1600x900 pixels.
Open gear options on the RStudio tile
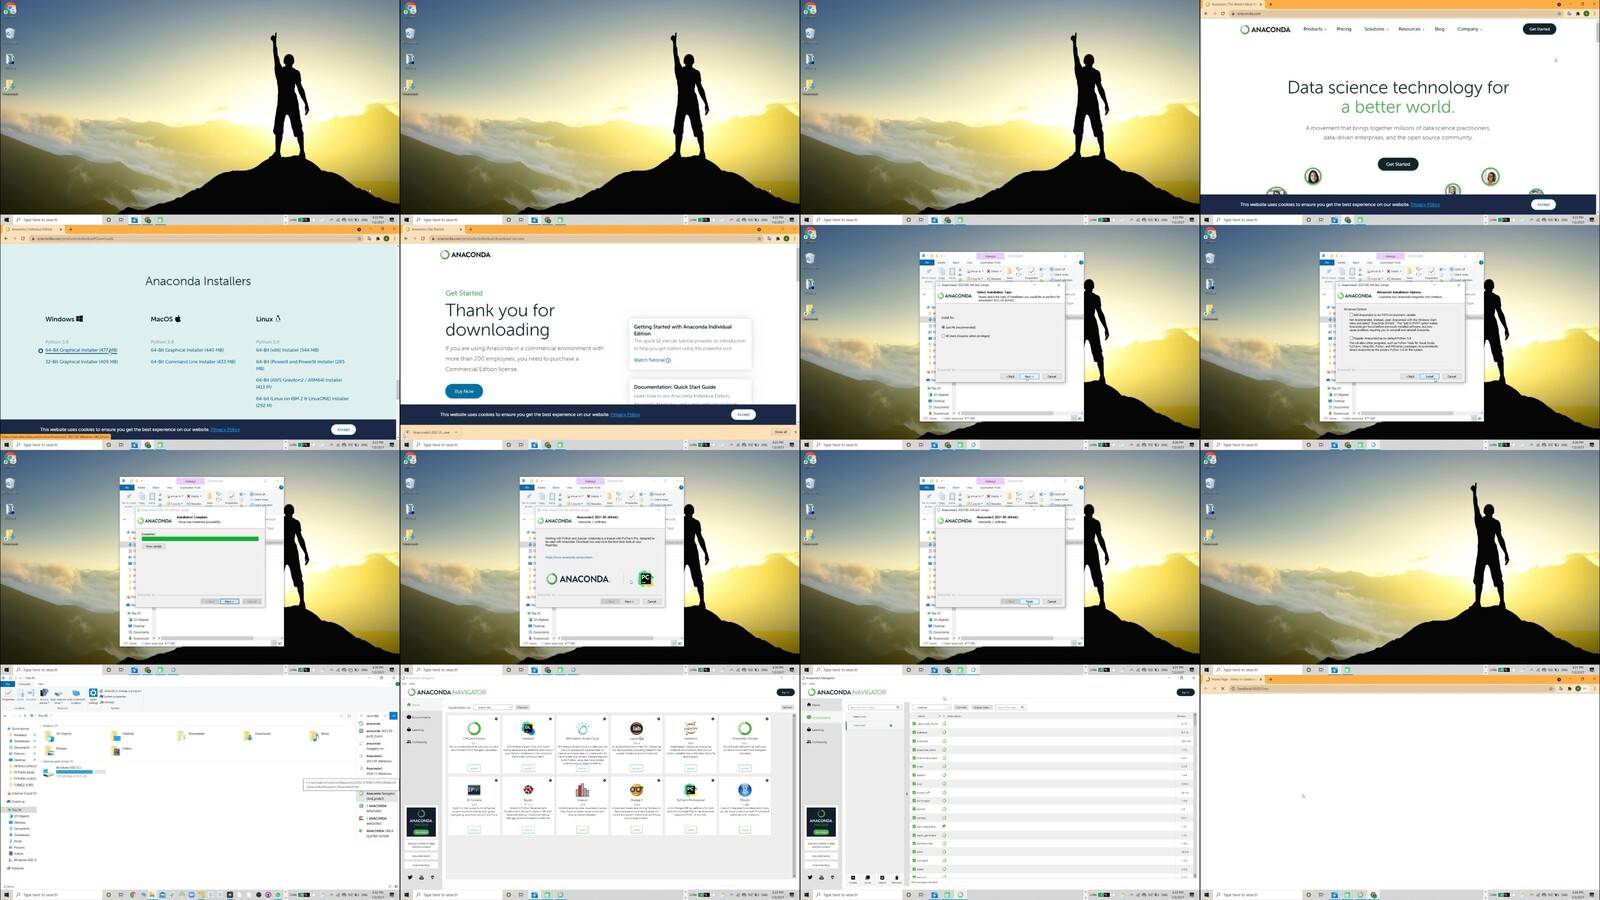[767, 780]
